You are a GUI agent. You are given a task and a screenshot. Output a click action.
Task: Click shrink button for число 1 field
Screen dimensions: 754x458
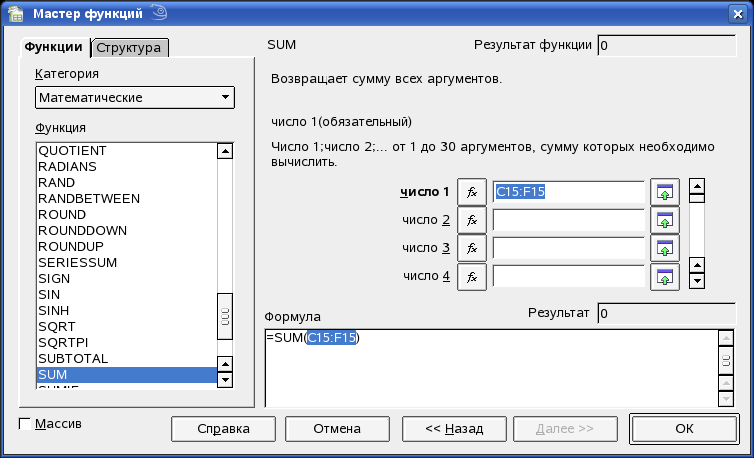click(665, 192)
